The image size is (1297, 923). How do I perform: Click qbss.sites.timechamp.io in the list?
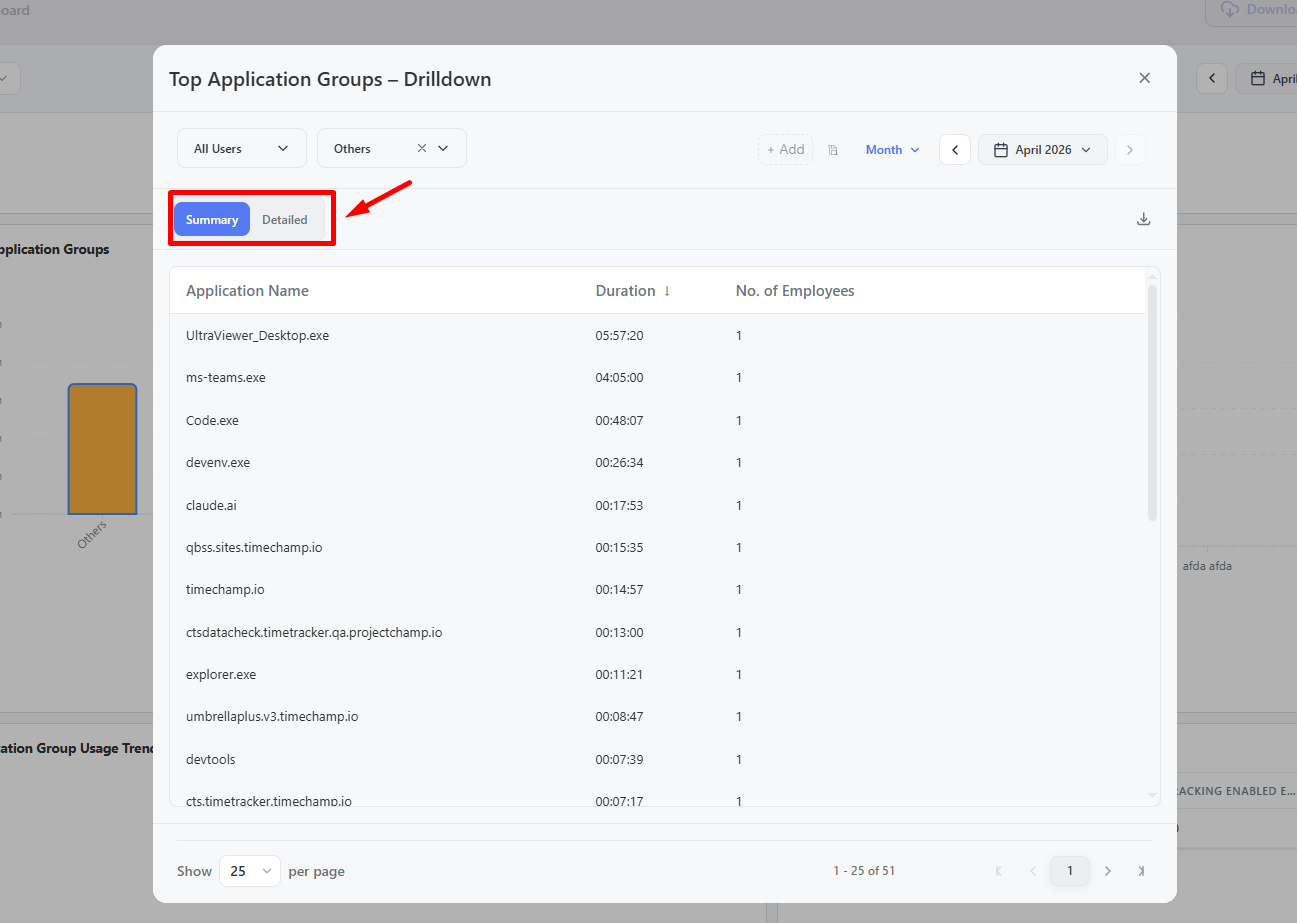pos(254,548)
